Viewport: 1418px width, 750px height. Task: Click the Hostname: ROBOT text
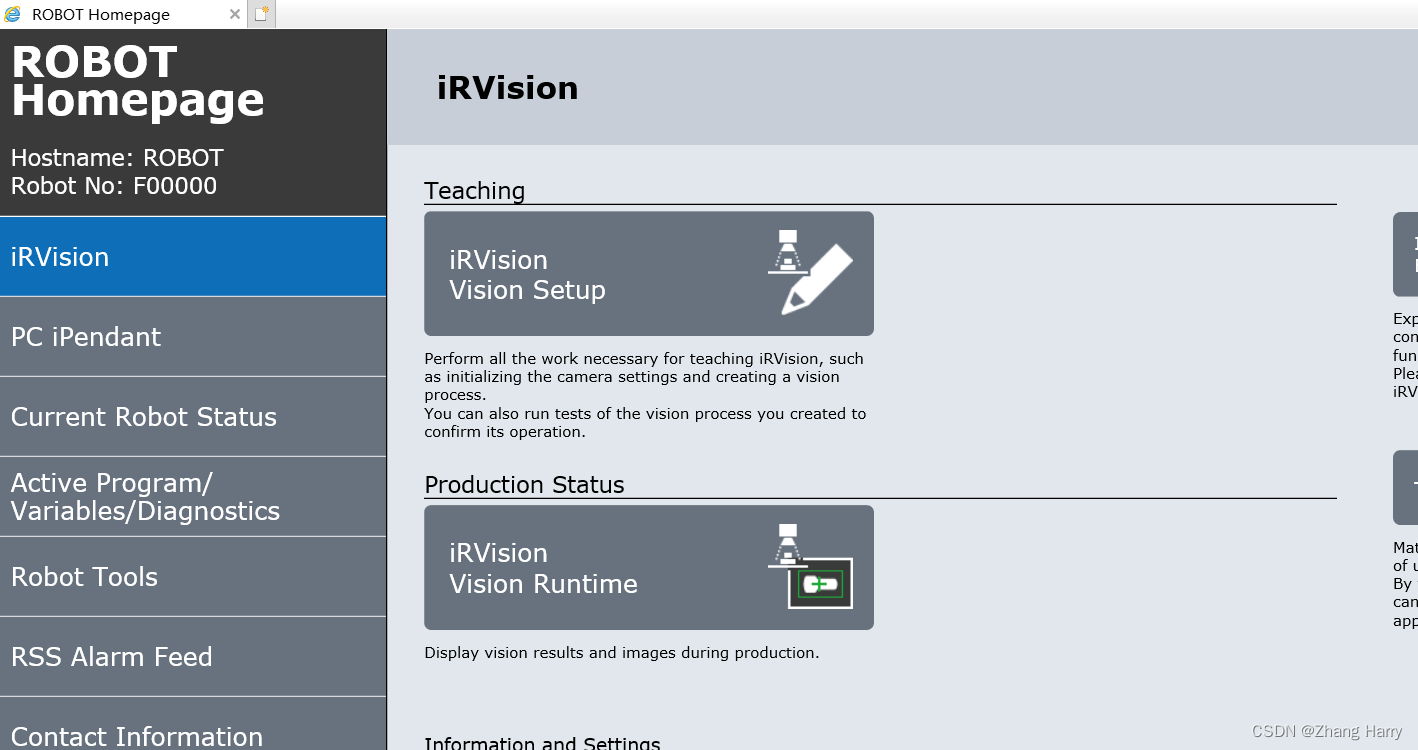coord(117,158)
